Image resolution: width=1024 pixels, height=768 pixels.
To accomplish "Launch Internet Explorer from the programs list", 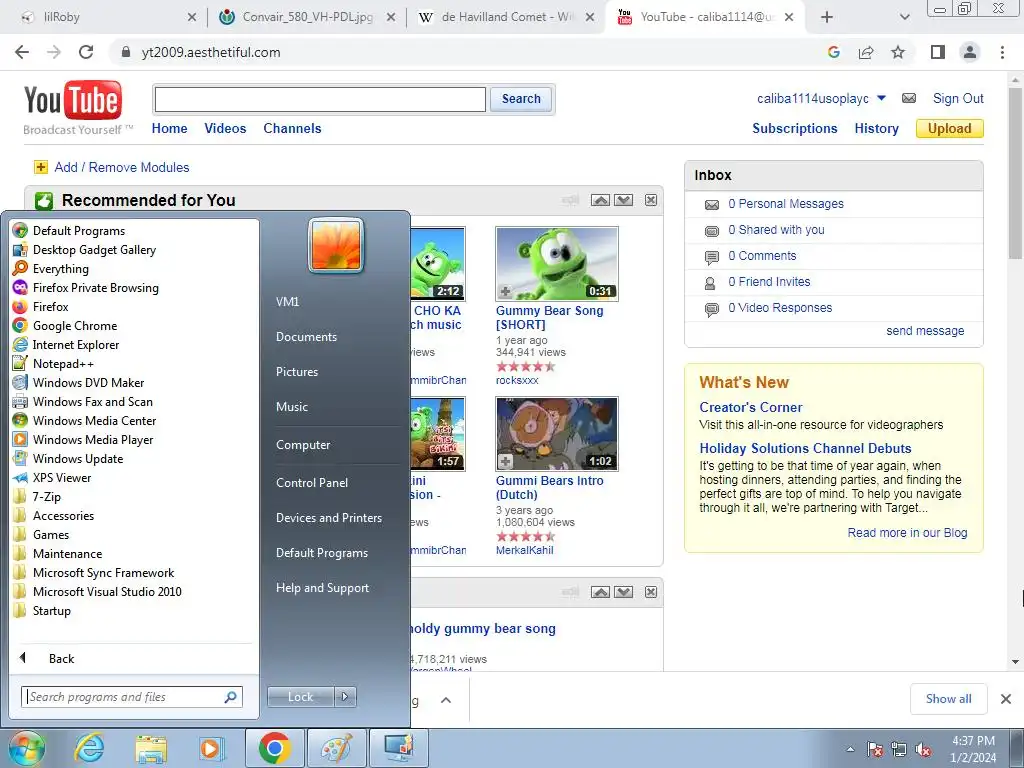I will click(66, 344).
